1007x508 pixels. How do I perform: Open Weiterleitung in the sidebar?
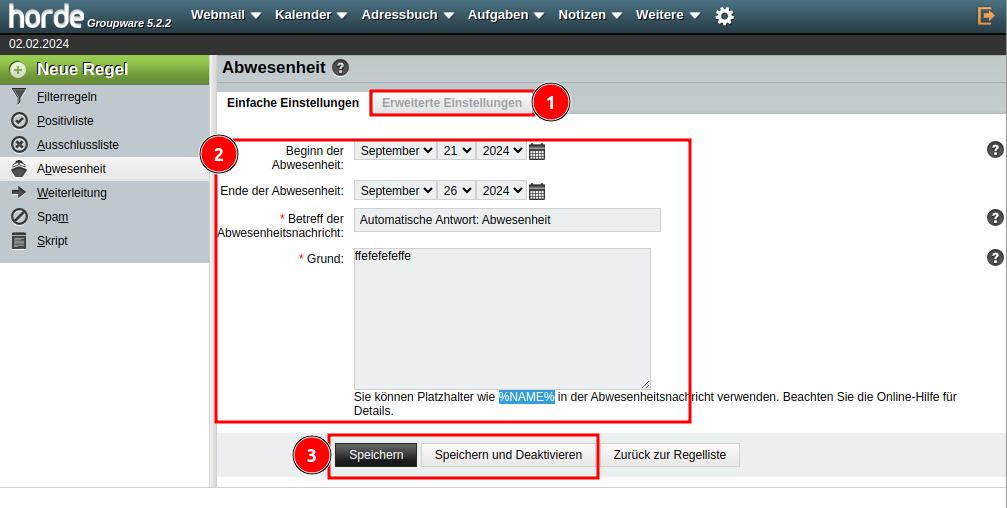(x=71, y=193)
